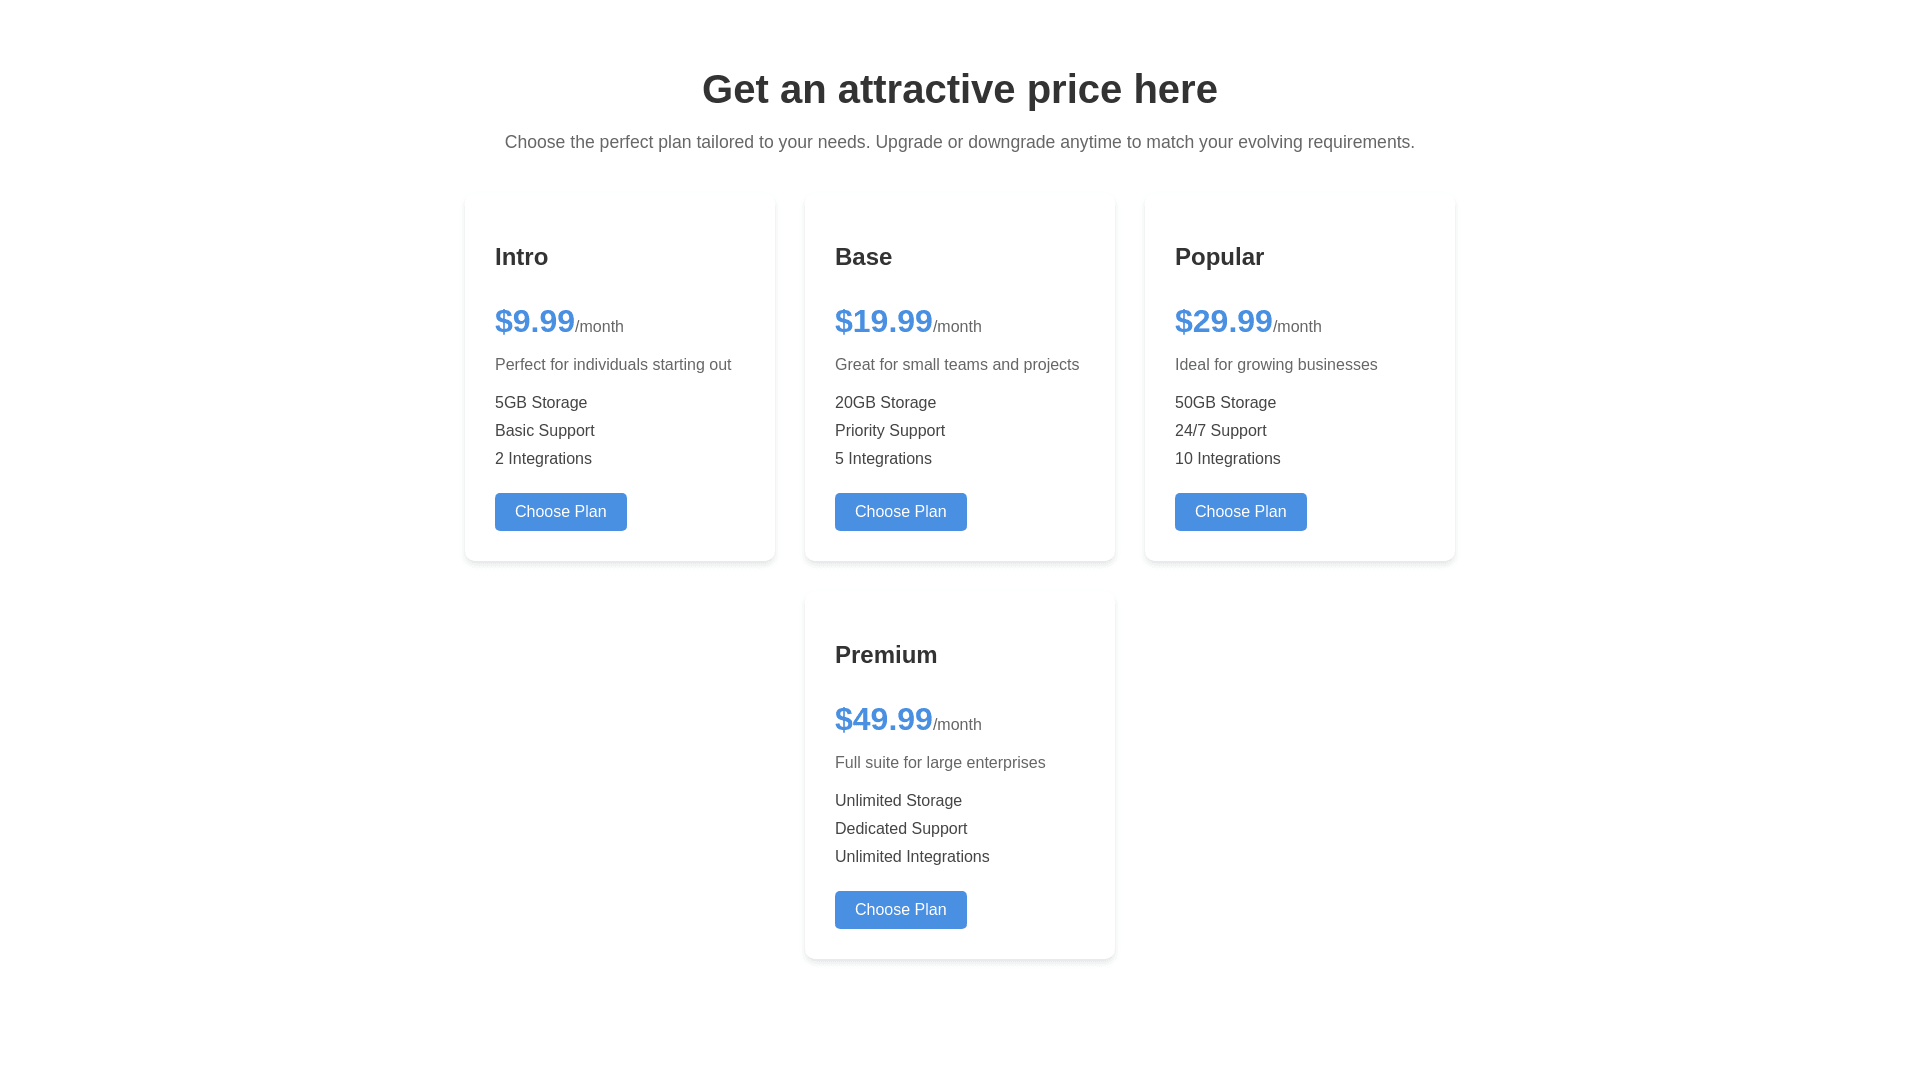
Task: Click the 5GB Storage feature line
Action: [x=541, y=403]
